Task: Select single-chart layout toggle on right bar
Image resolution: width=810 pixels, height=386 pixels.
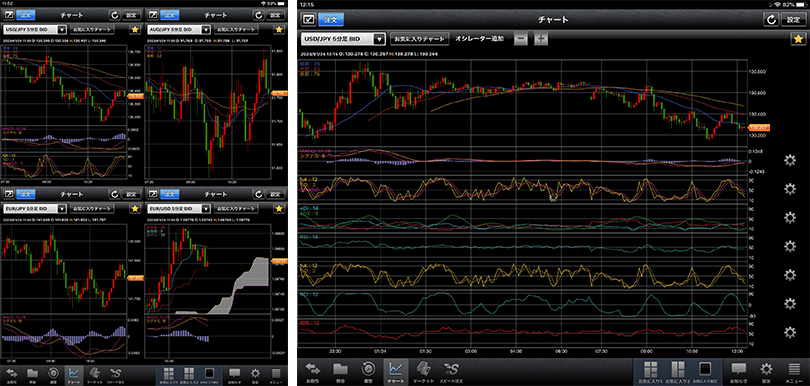Action: pyautogui.click(x=706, y=372)
